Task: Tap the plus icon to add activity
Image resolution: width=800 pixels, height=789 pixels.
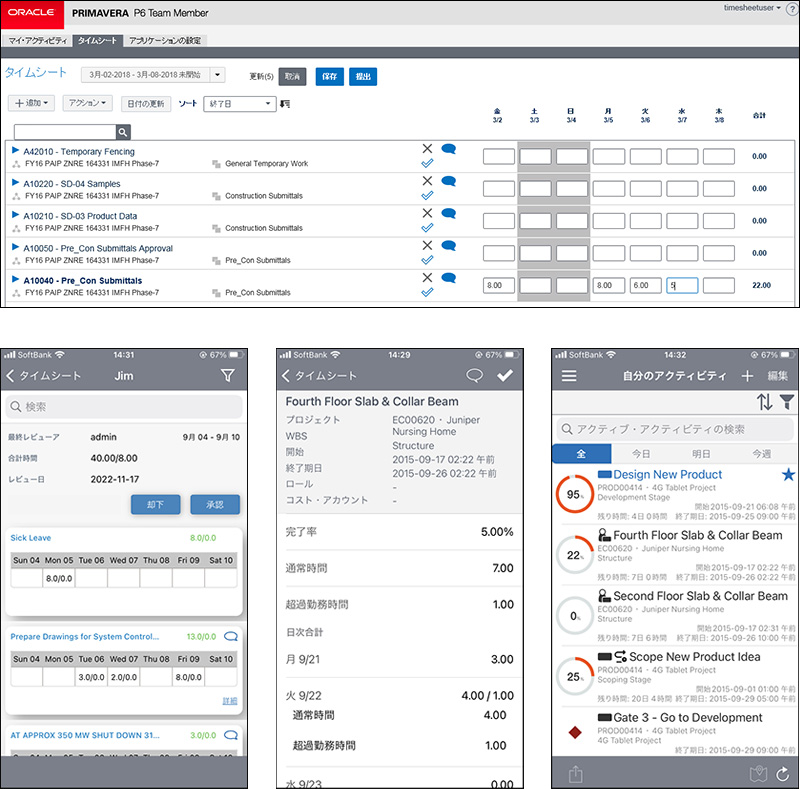Action: click(747, 376)
